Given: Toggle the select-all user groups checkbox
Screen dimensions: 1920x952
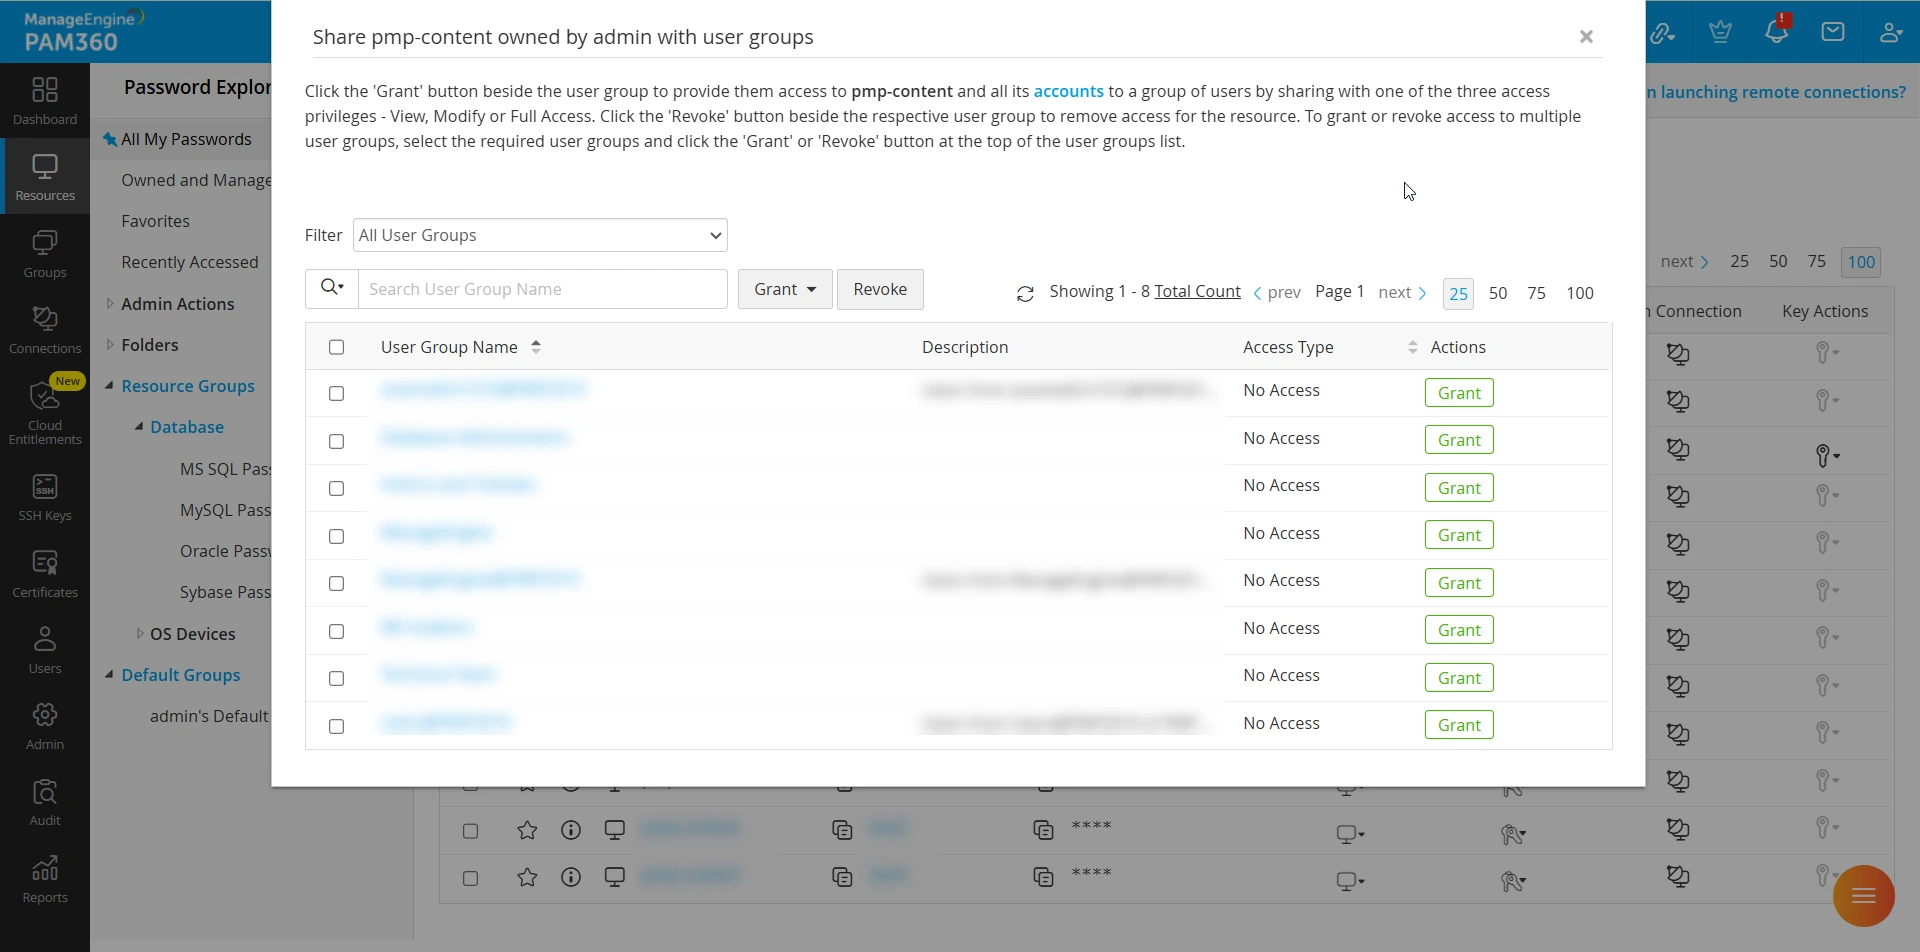Looking at the screenshot, I should tap(337, 347).
